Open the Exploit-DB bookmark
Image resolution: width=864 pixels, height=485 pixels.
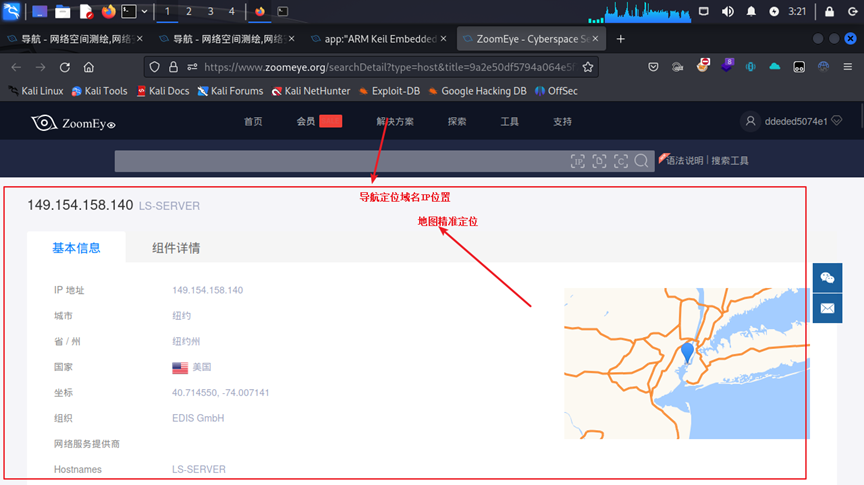389,91
